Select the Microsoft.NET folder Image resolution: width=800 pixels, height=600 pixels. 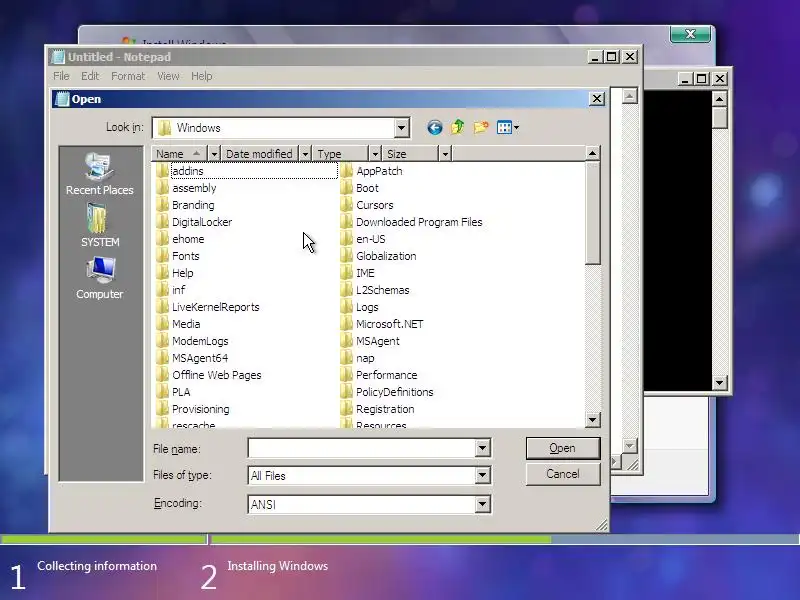[x=382, y=324]
